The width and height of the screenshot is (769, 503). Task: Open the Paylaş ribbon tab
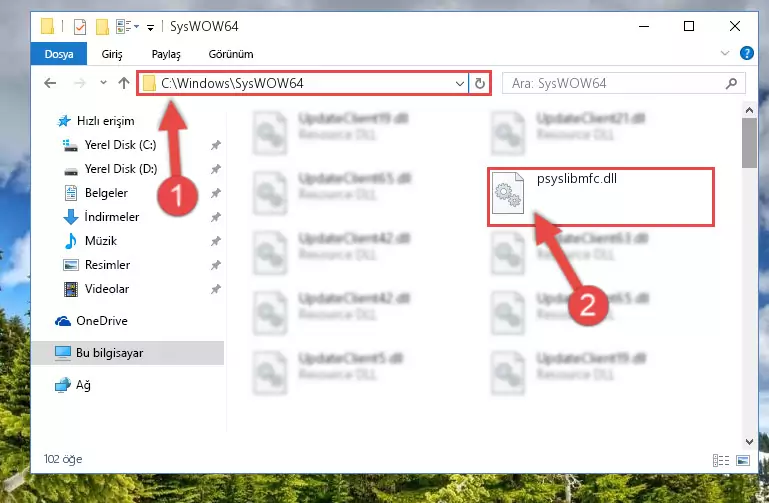(x=166, y=54)
